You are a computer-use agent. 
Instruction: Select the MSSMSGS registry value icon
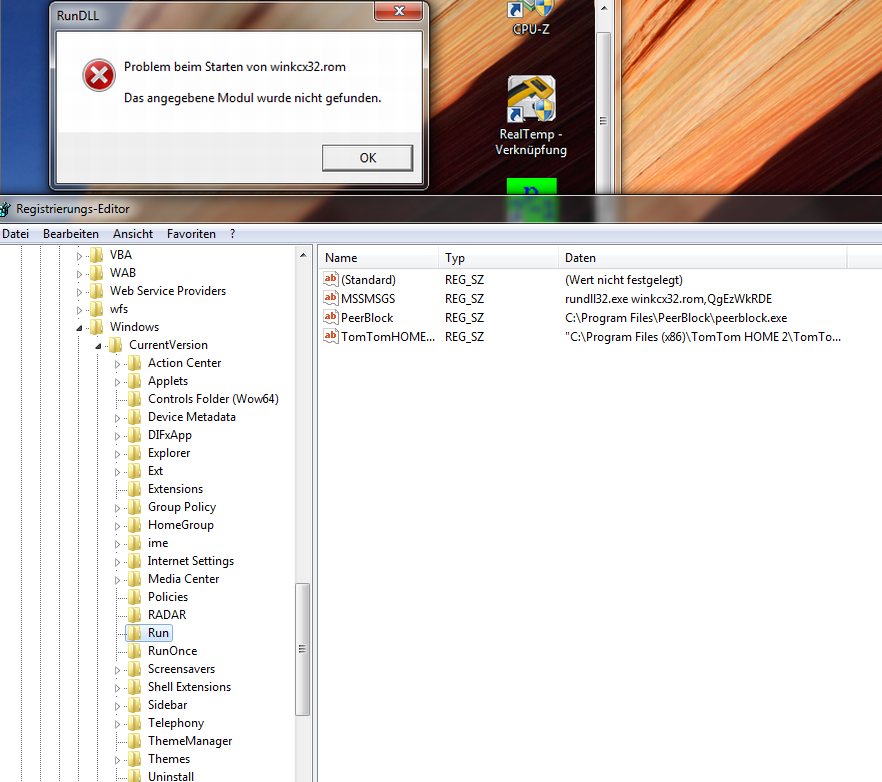(331, 299)
